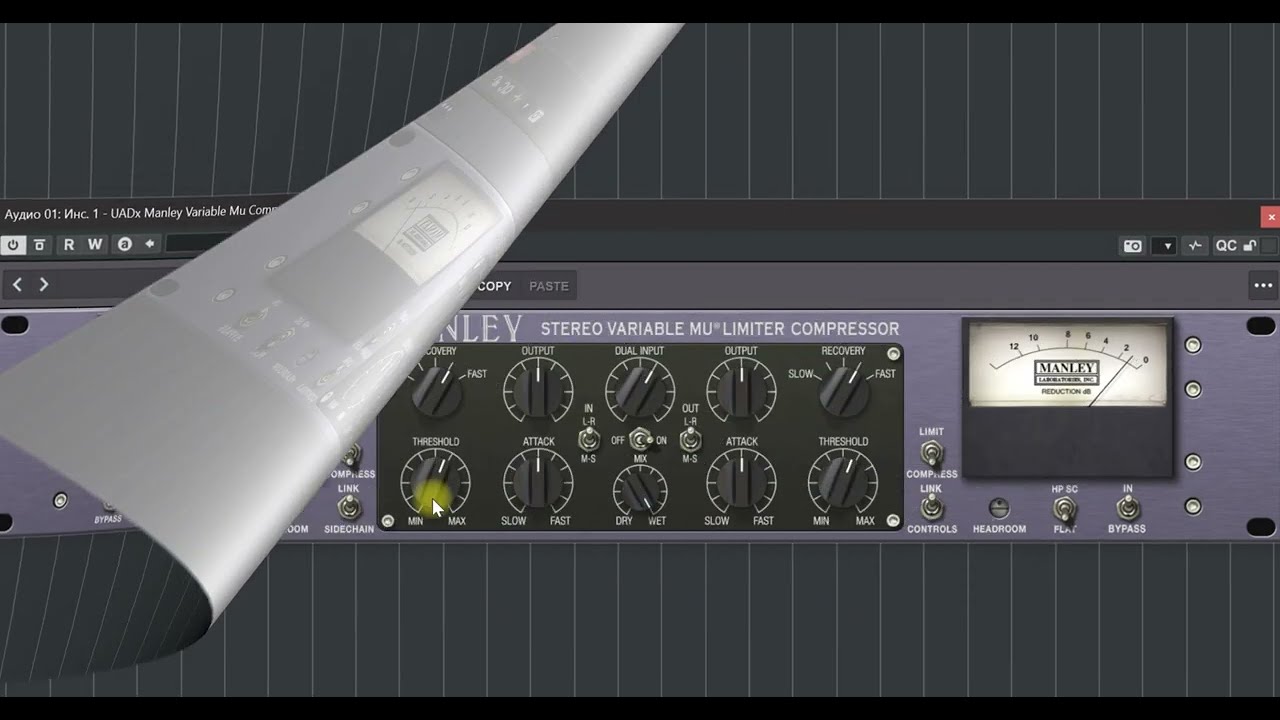This screenshot has height=720, width=1280.
Task: Click the automation 'a' circle icon
Action: coord(124,245)
